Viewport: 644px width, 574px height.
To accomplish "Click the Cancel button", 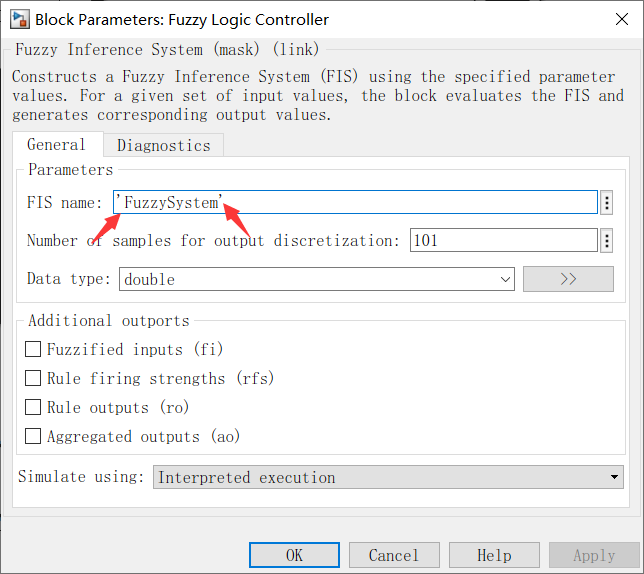I will pyautogui.click(x=394, y=555).
